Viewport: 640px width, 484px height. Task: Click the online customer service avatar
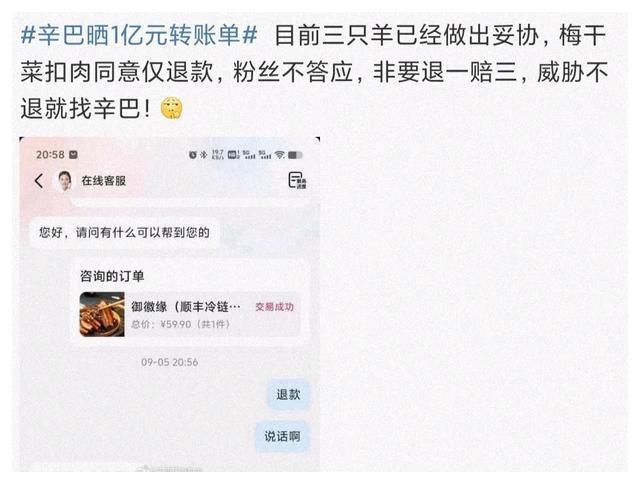[x=64, y=181]
